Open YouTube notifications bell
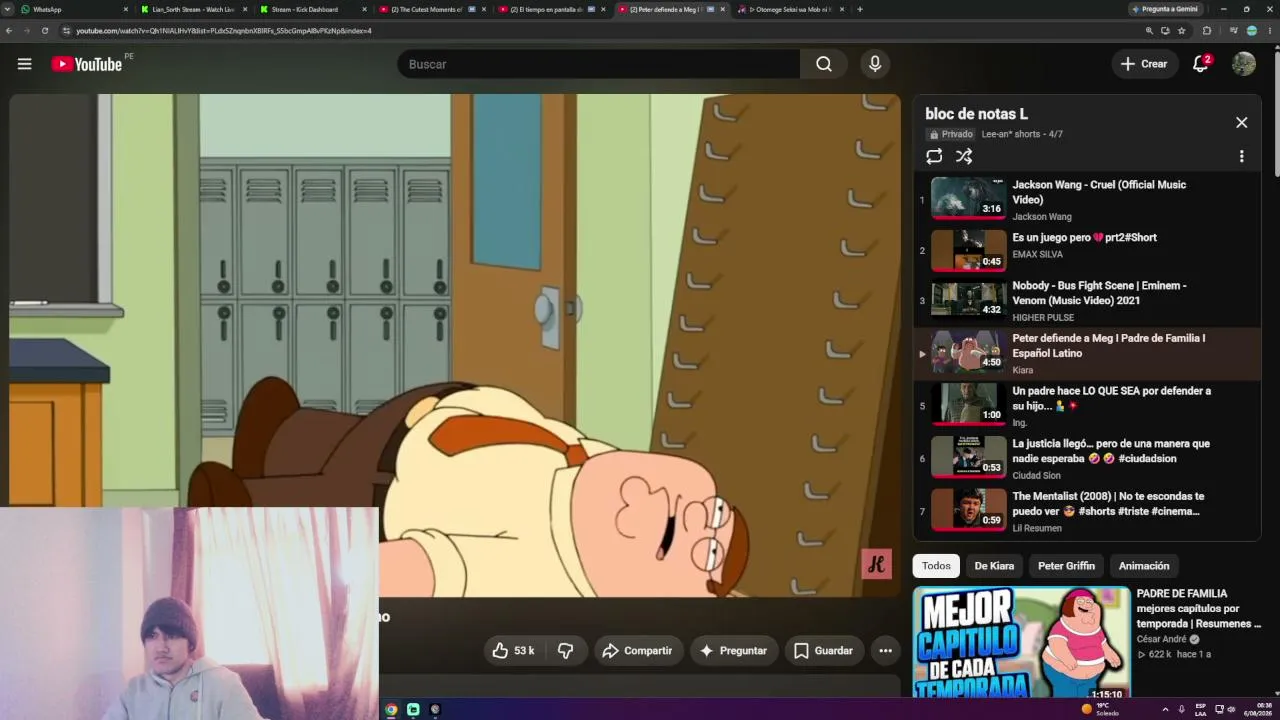Screen dimensions: 1280x720 1201,64
